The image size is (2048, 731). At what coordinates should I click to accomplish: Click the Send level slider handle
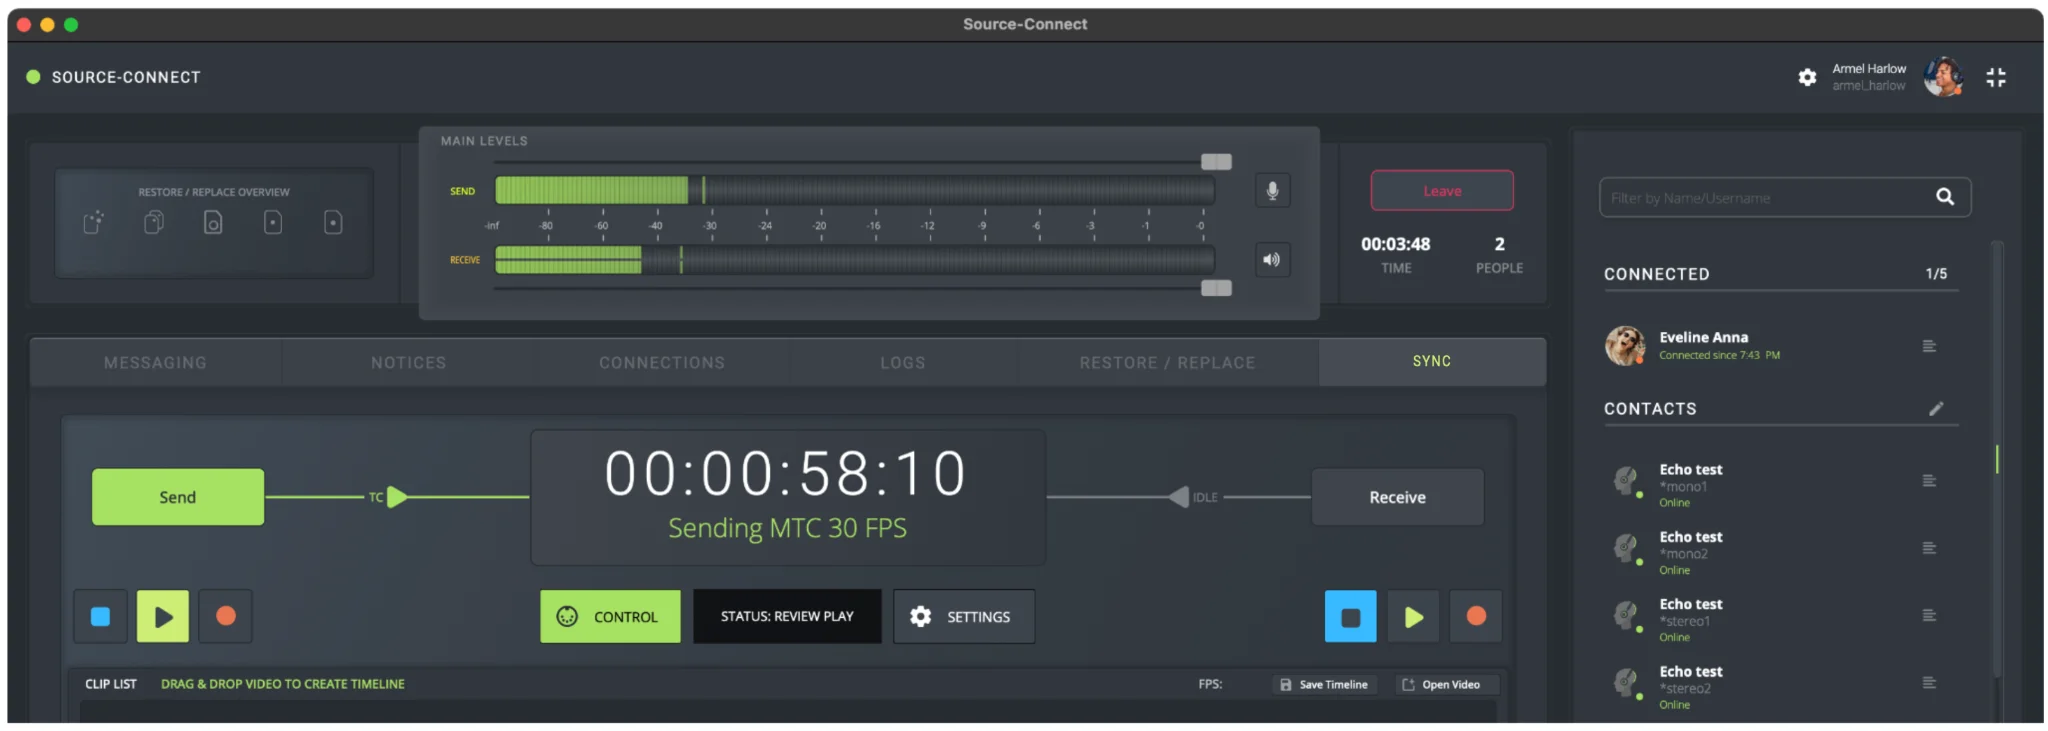1216,162
